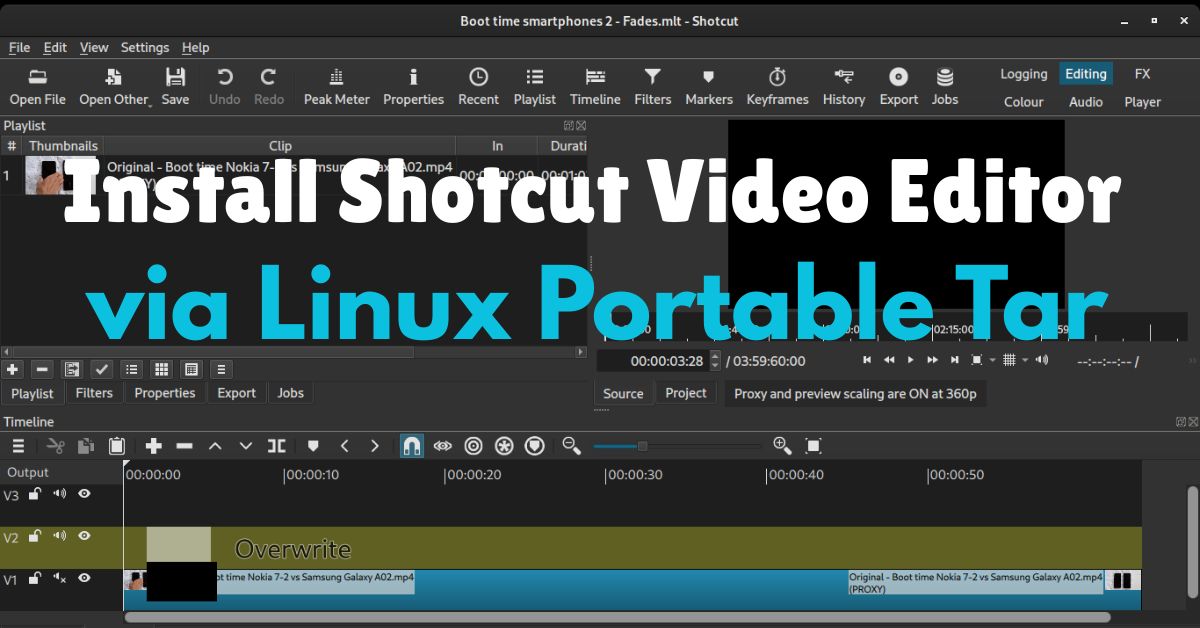Open the playlist hamburger menu
The height and width of the screenshot is (628, 1200).
(221, 369)
